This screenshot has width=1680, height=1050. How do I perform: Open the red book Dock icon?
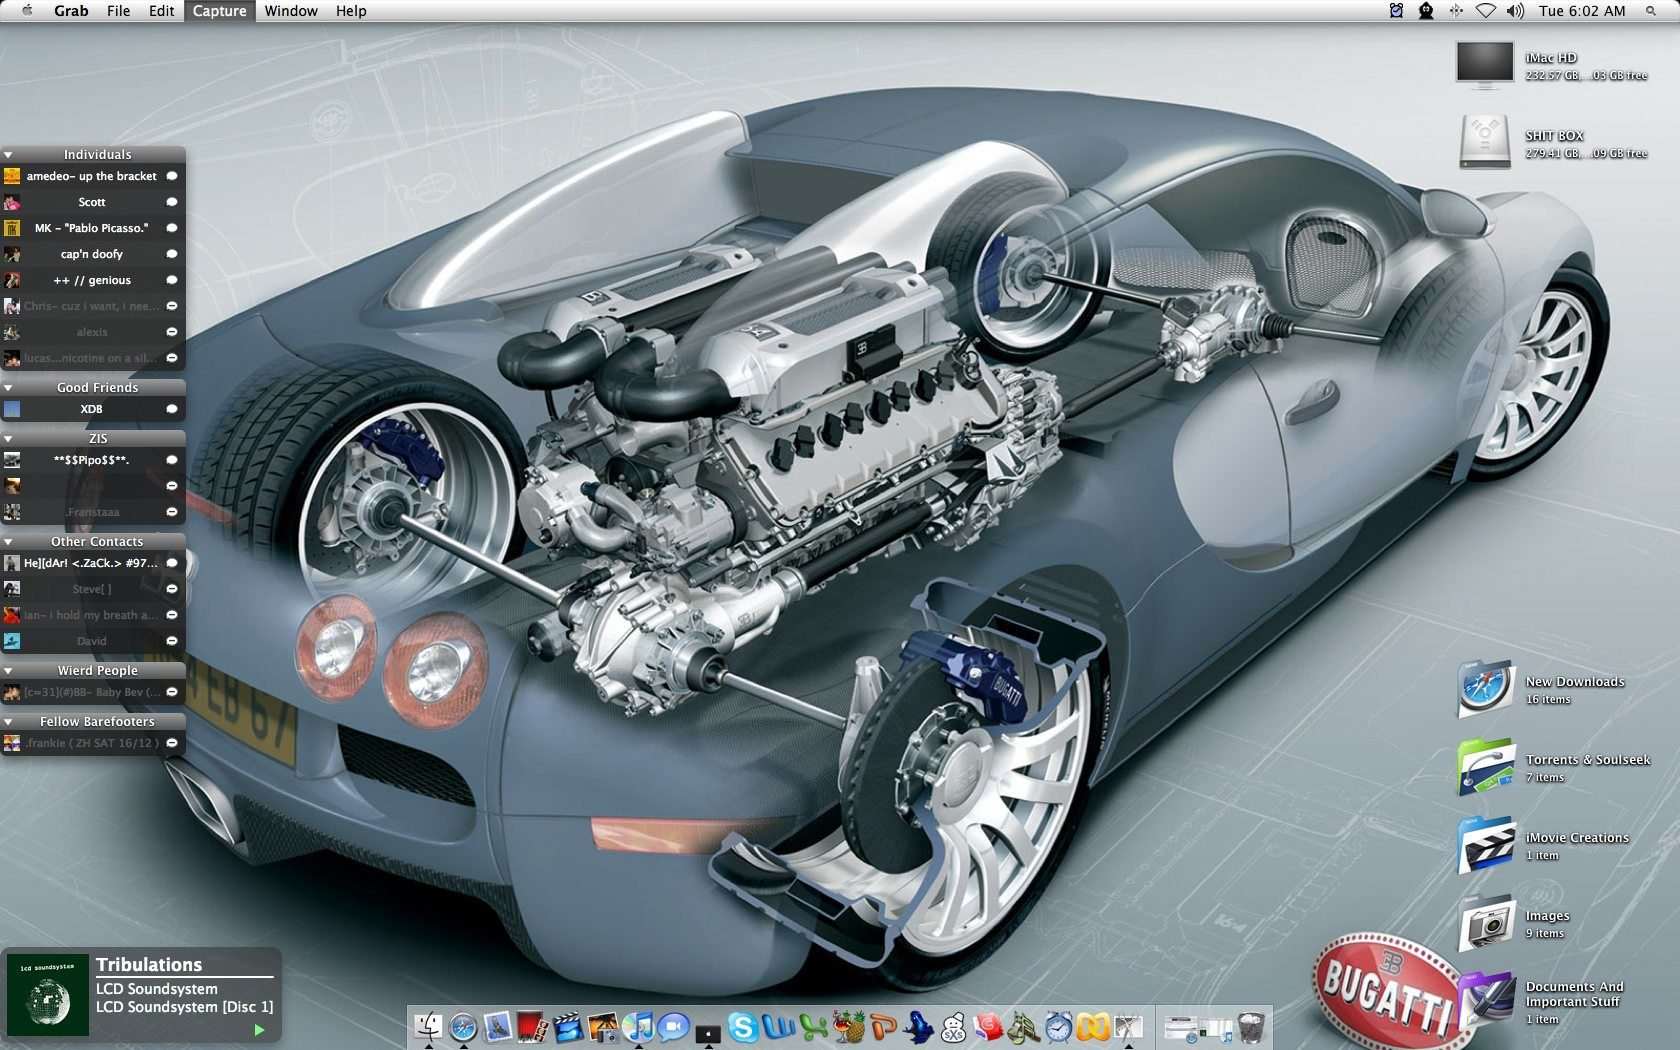[989, 1026]
